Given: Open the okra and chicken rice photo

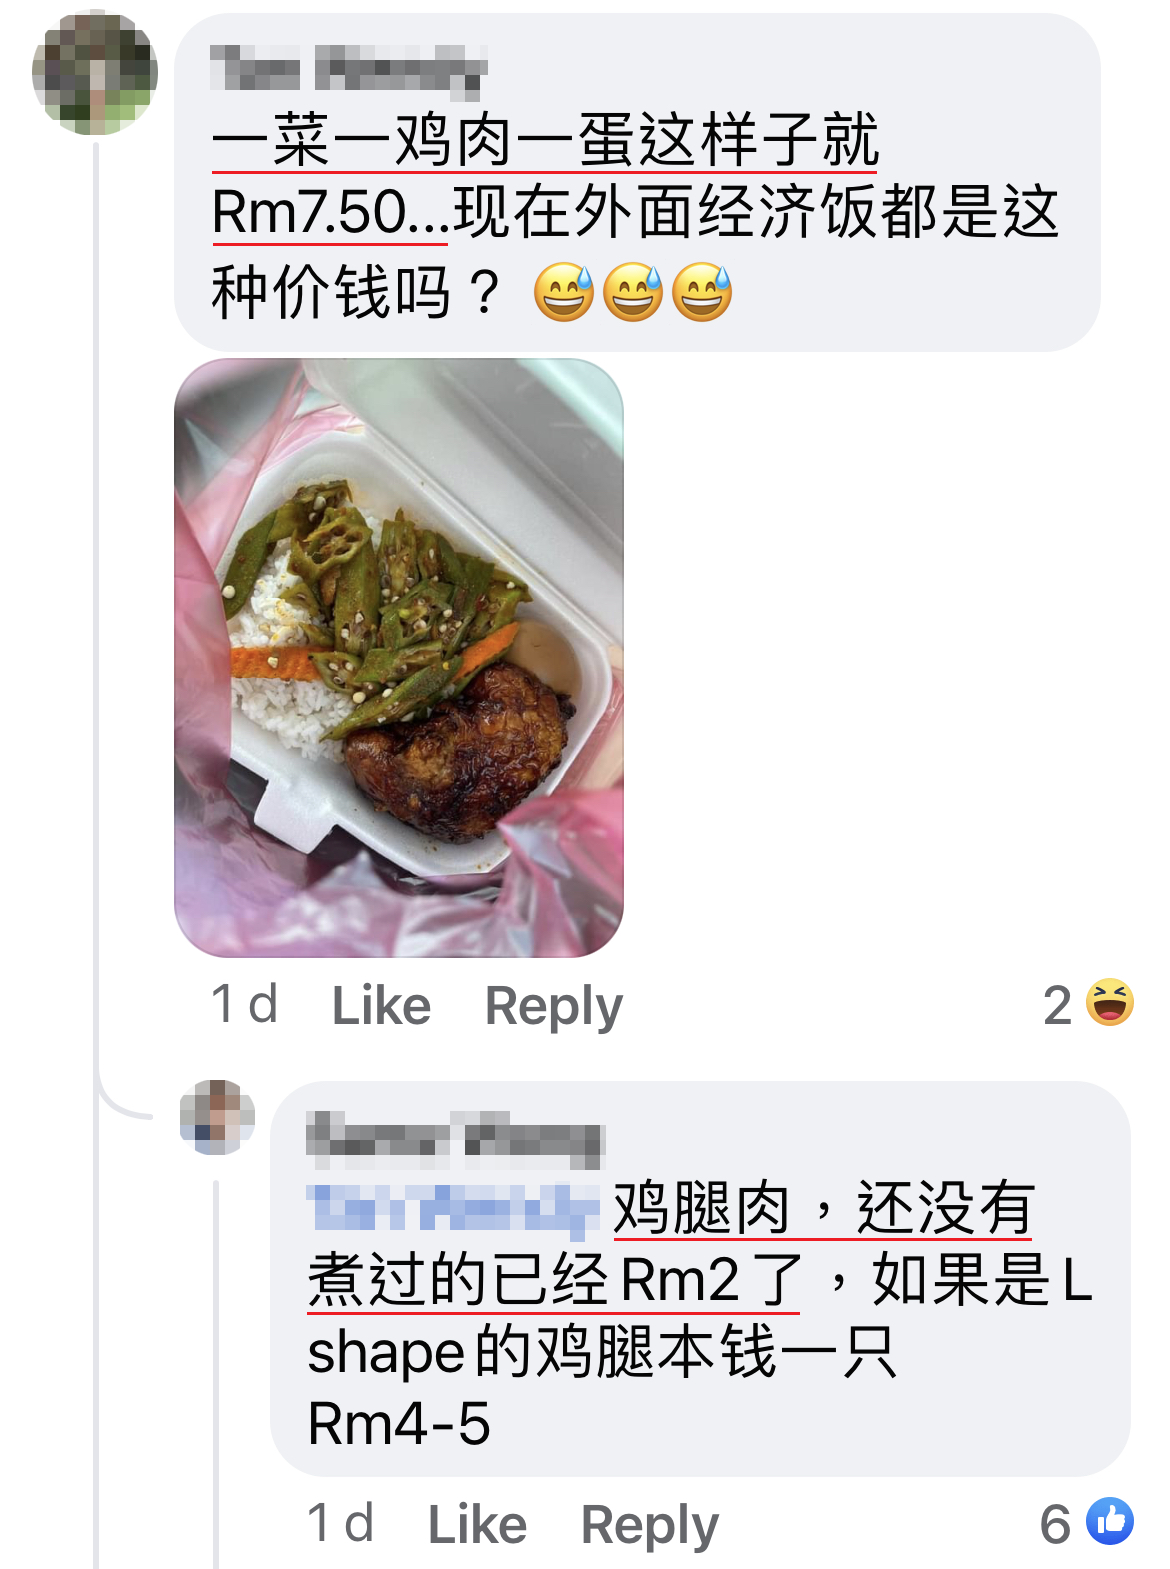Looking at the screenshot, I should tap(399, 658).
